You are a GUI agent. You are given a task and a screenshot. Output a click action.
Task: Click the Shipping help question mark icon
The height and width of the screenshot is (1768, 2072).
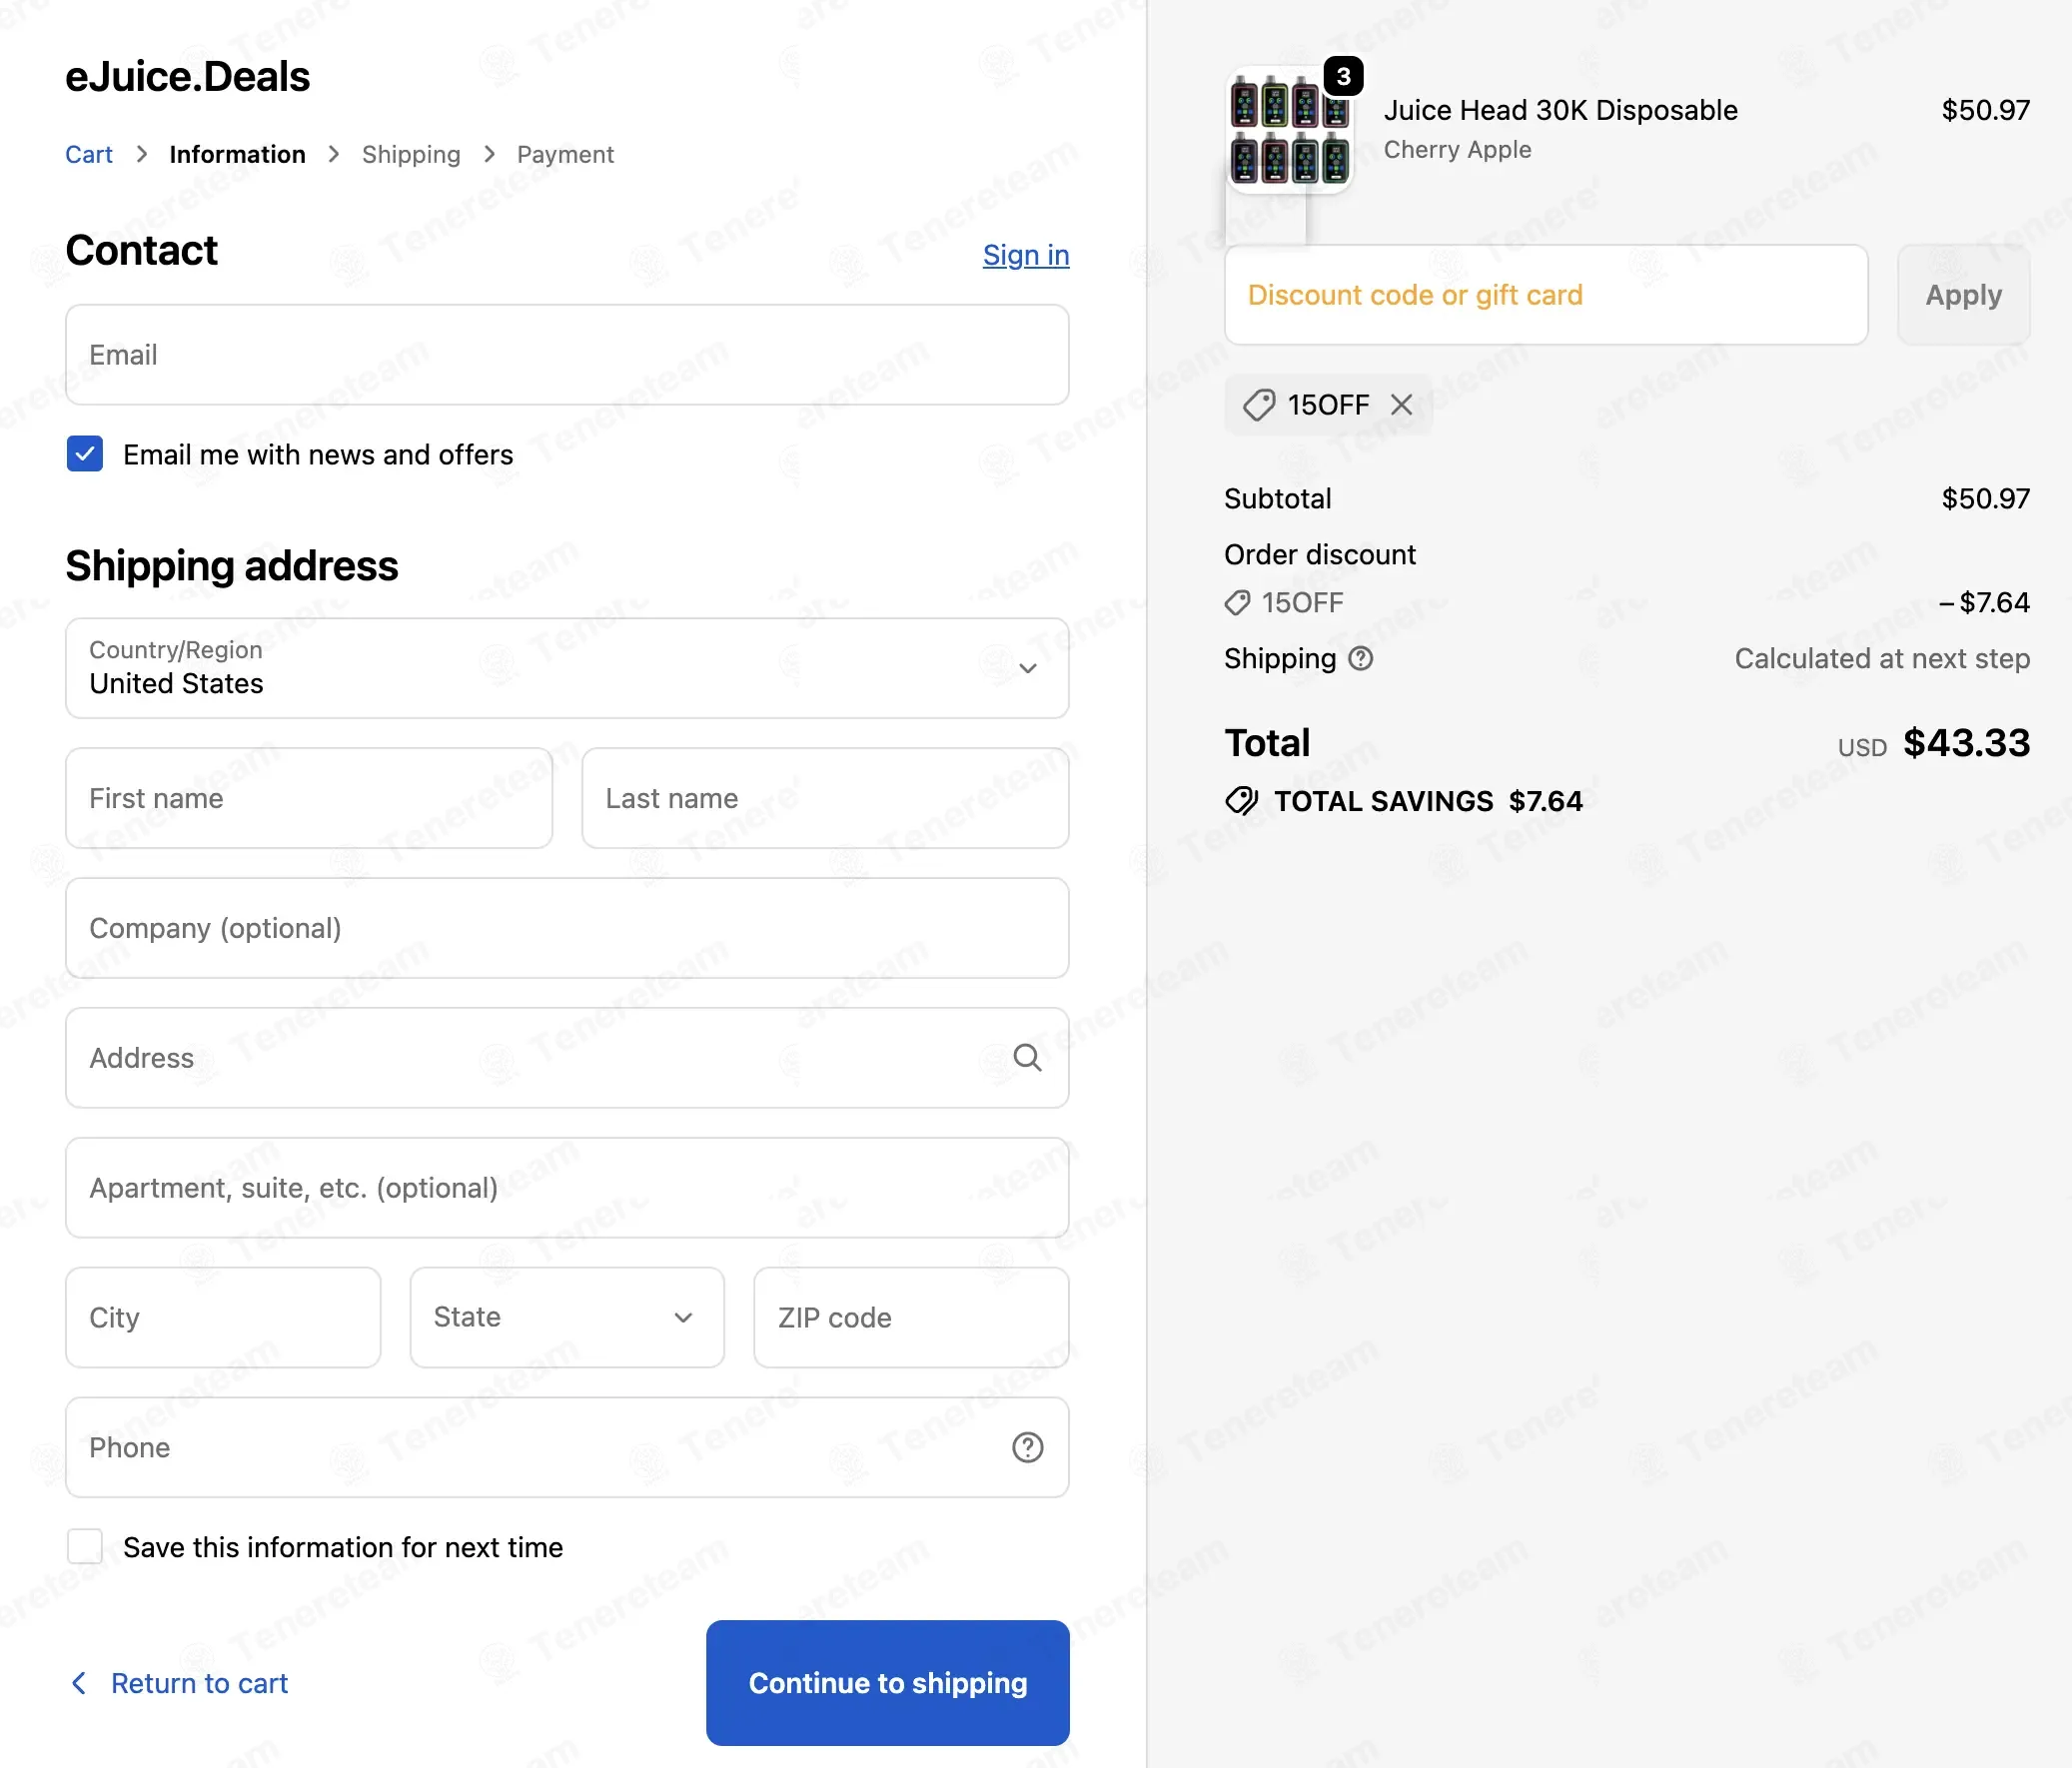pos(1360,658)
